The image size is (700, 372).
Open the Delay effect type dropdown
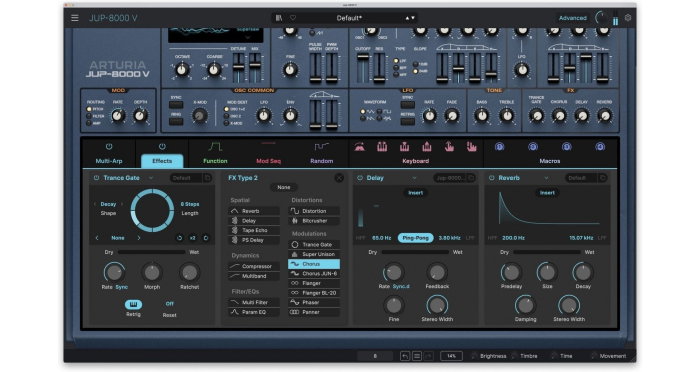click(414, 178)
